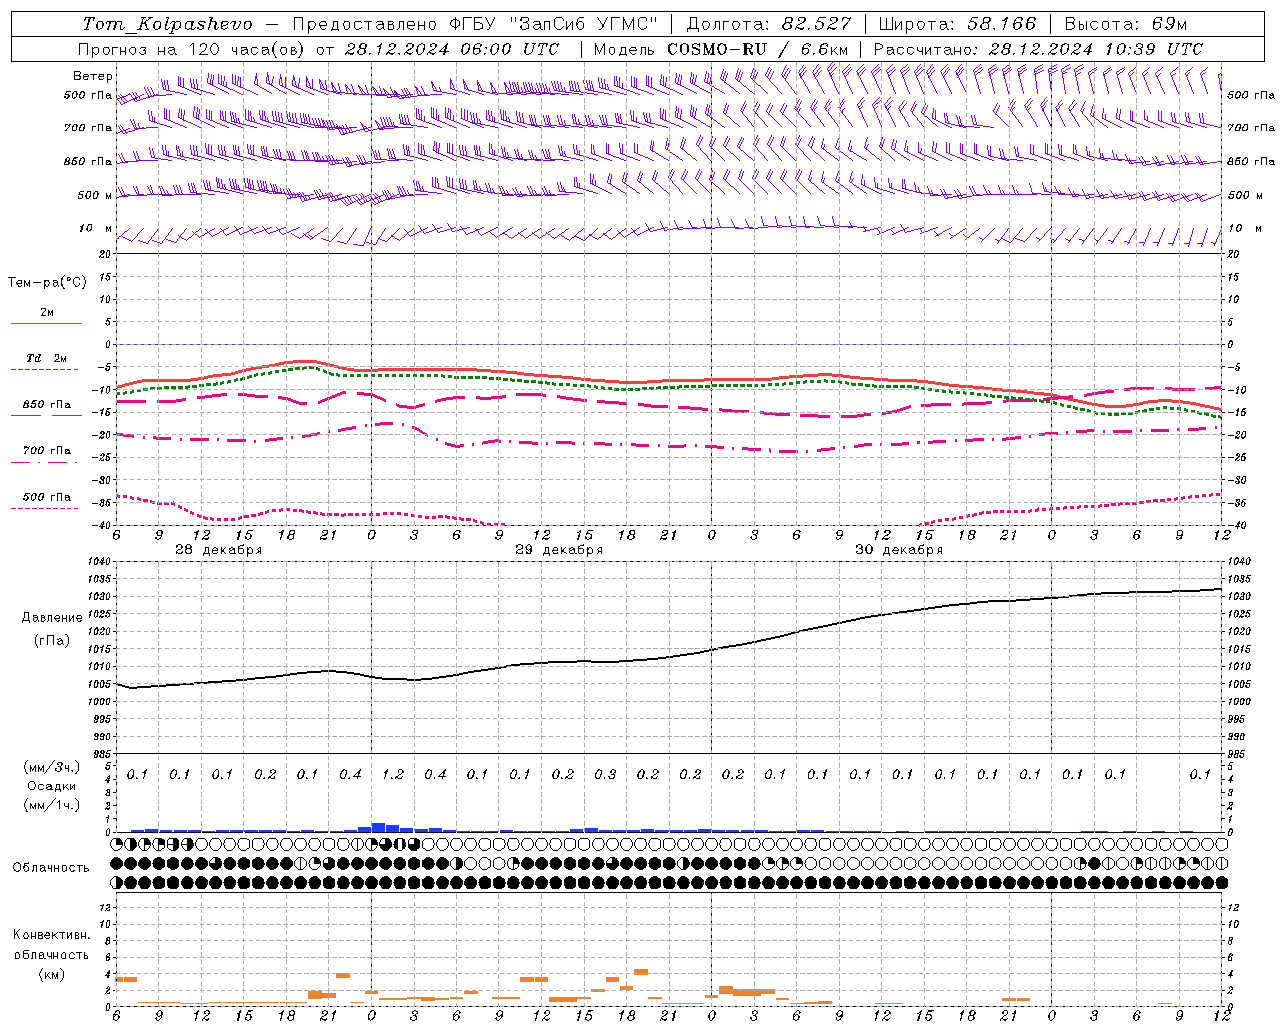Click the Конвективн. label
The image size is (1280, 1024).
tap(51, 935)
